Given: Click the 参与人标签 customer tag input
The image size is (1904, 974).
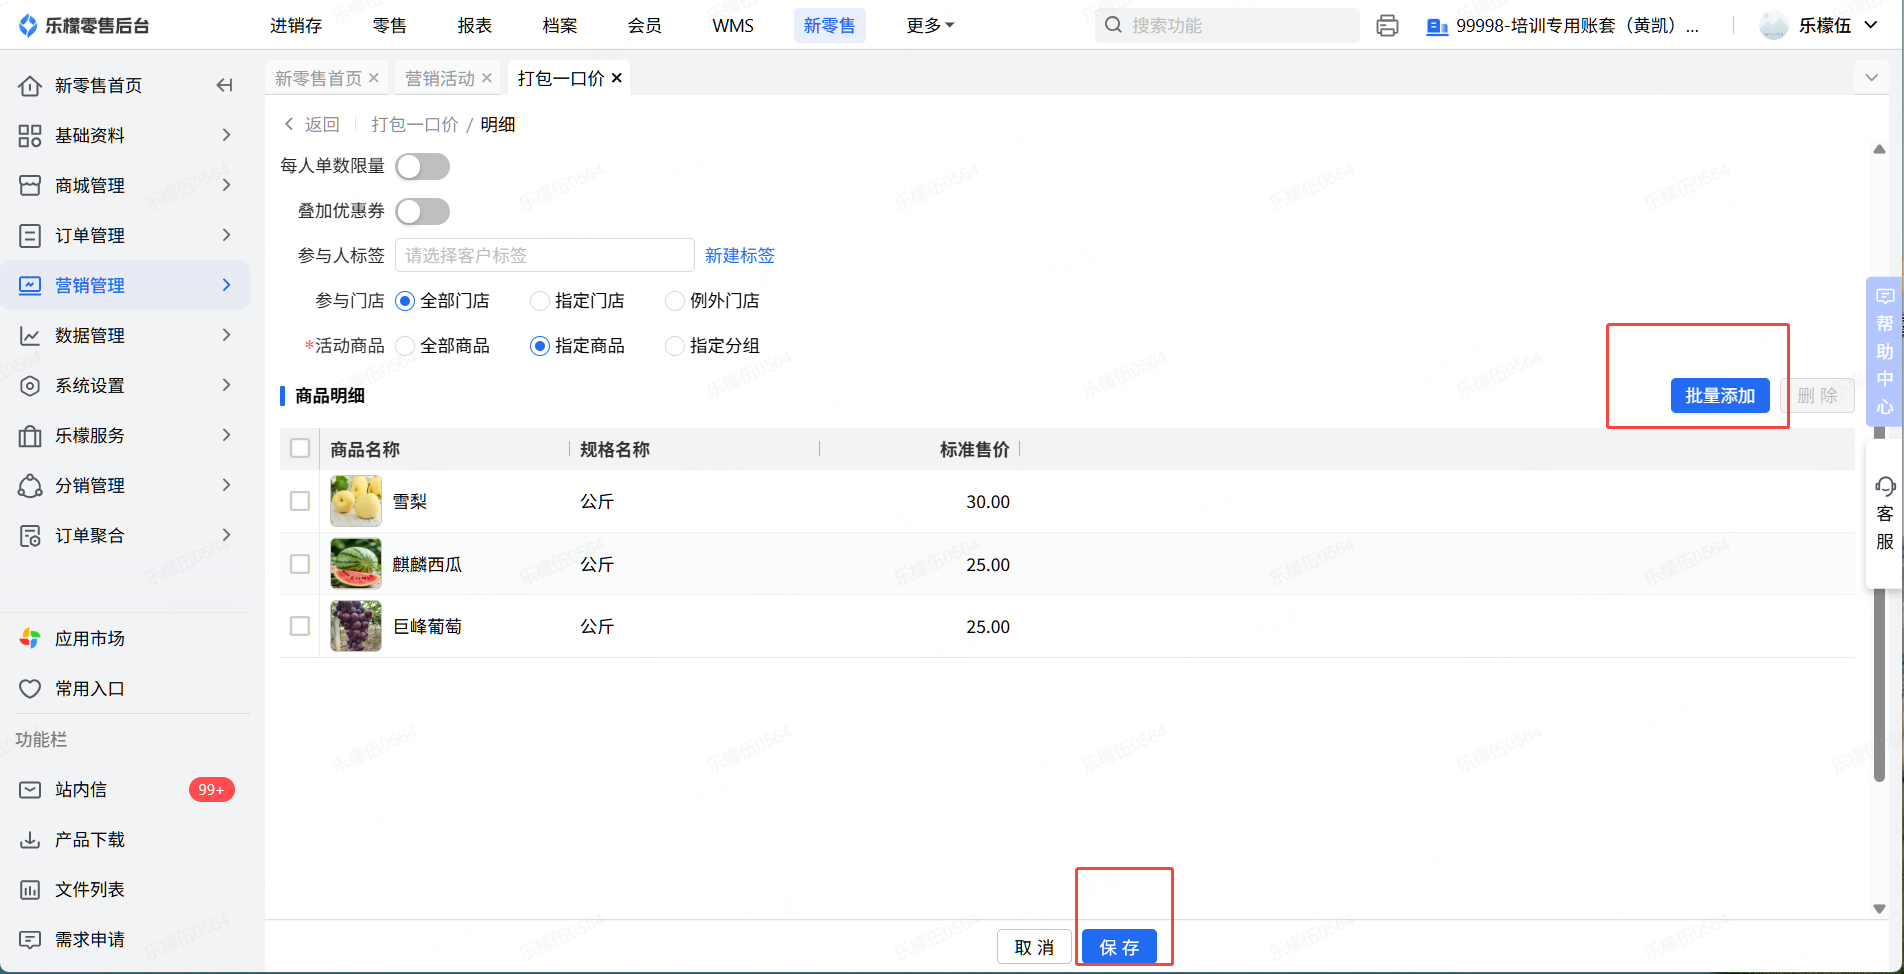Looking at the screenshot, I should coord(544,256).
